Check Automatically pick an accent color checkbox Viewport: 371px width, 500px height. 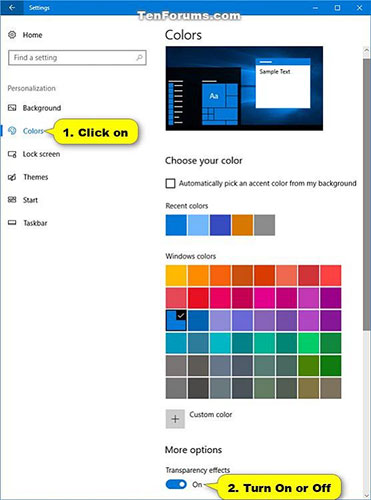pos(170,183)
